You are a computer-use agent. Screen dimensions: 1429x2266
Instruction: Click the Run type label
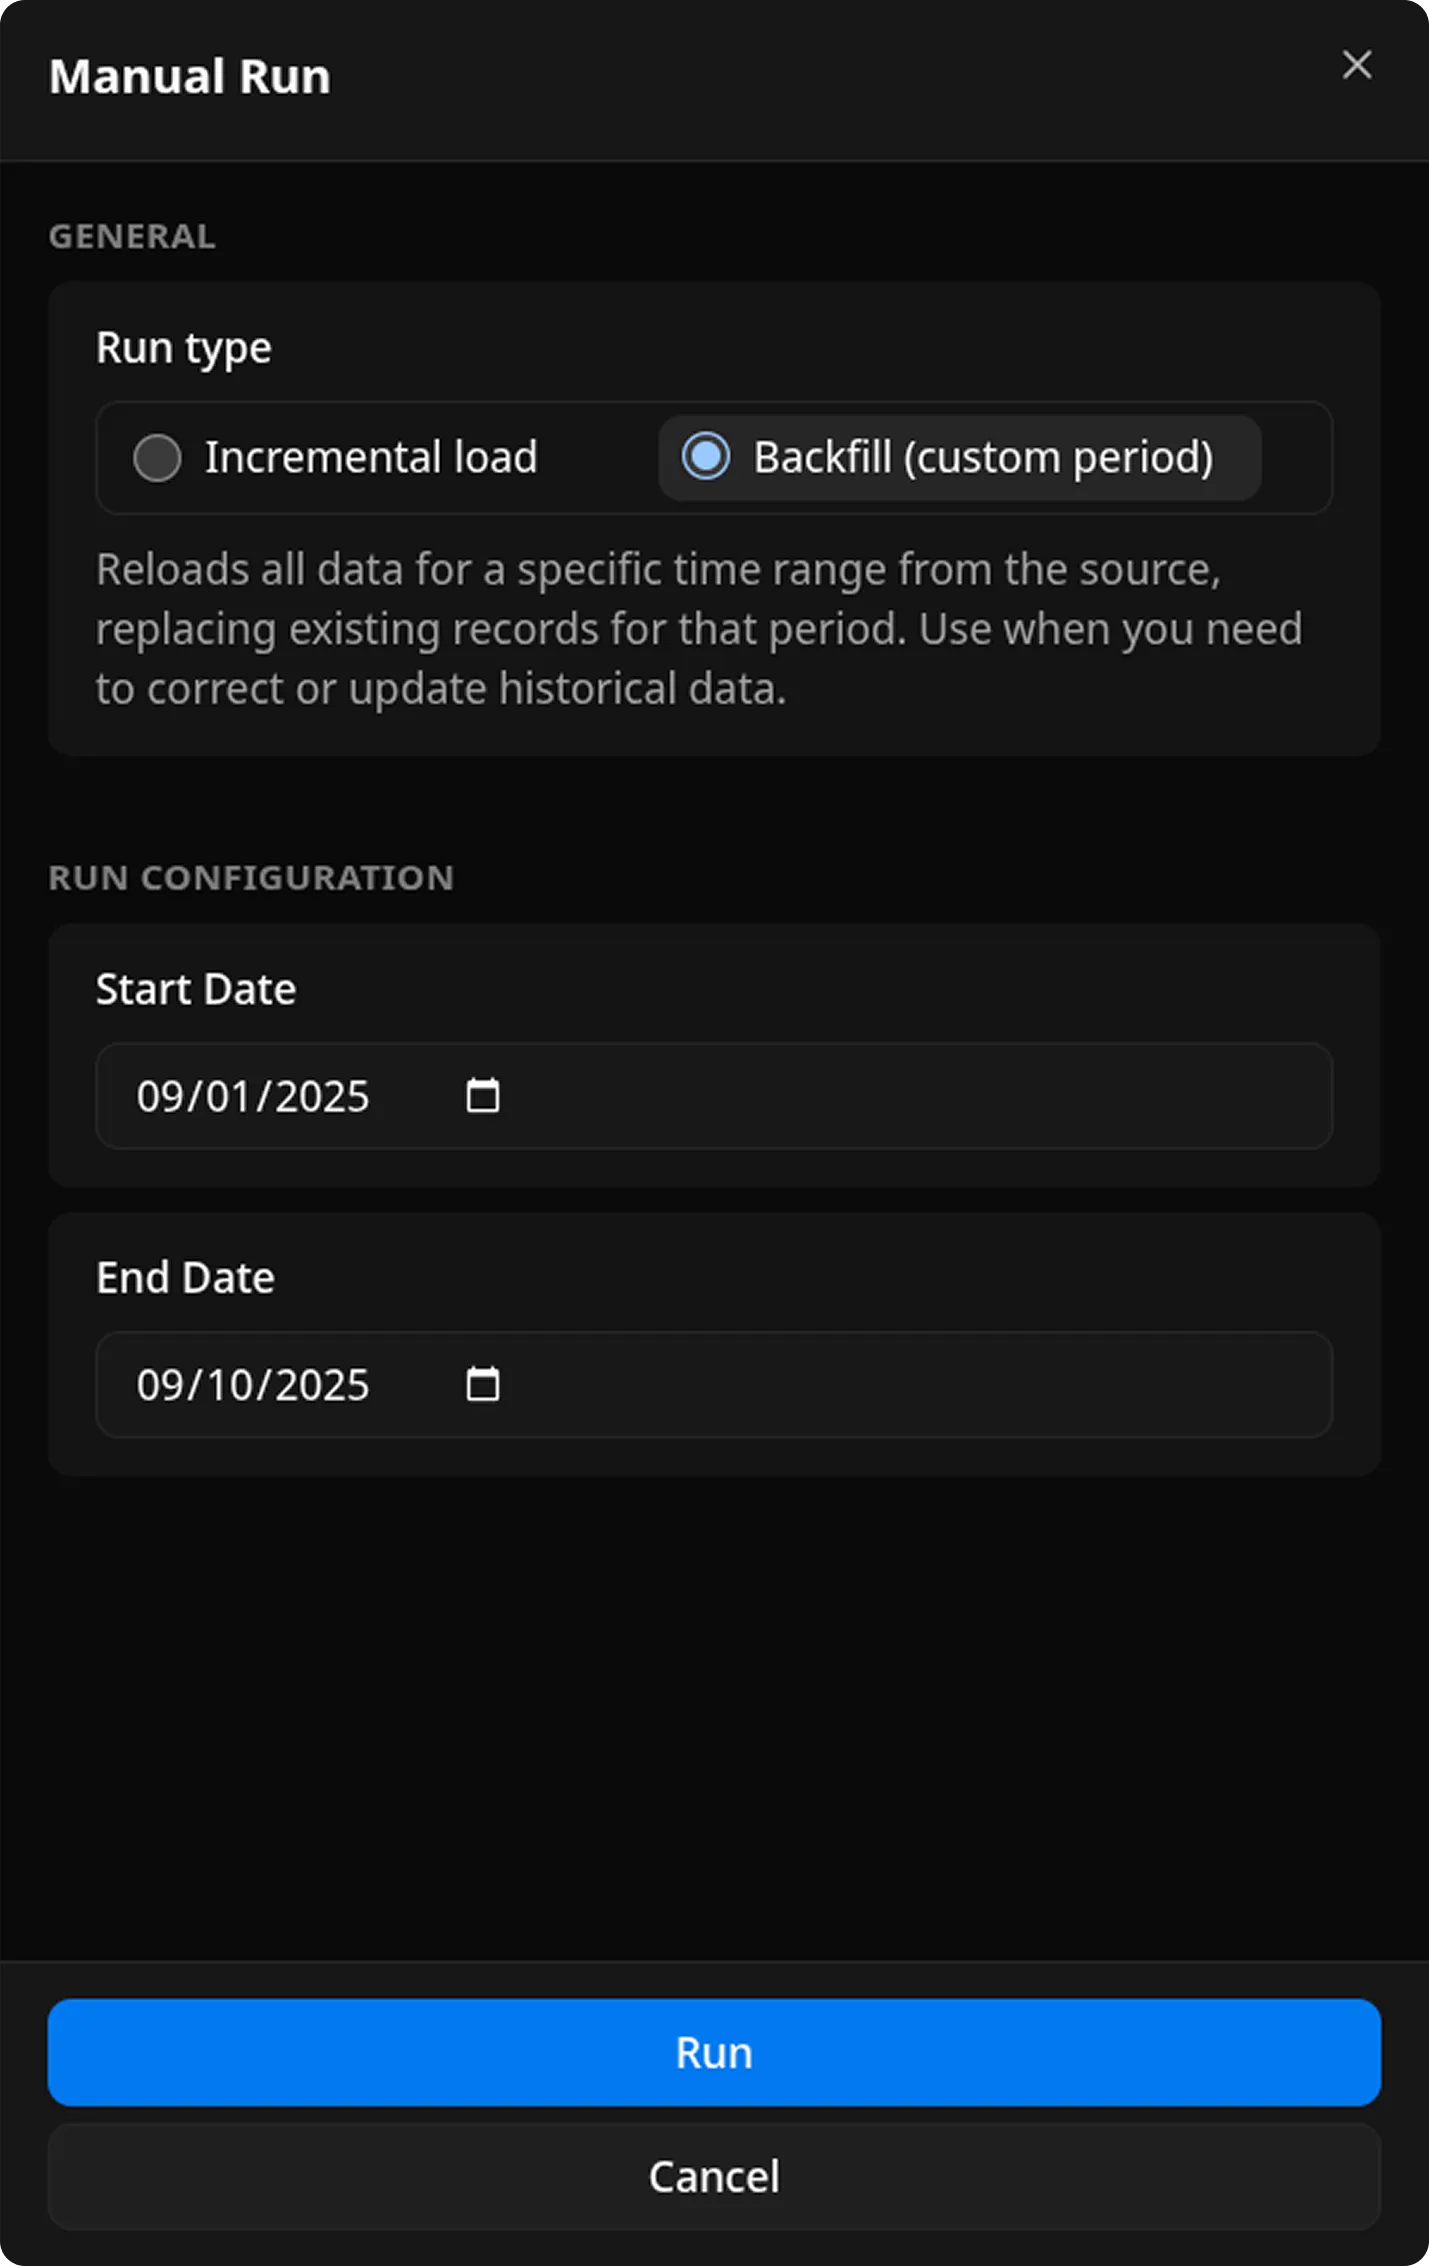point(184,348)
